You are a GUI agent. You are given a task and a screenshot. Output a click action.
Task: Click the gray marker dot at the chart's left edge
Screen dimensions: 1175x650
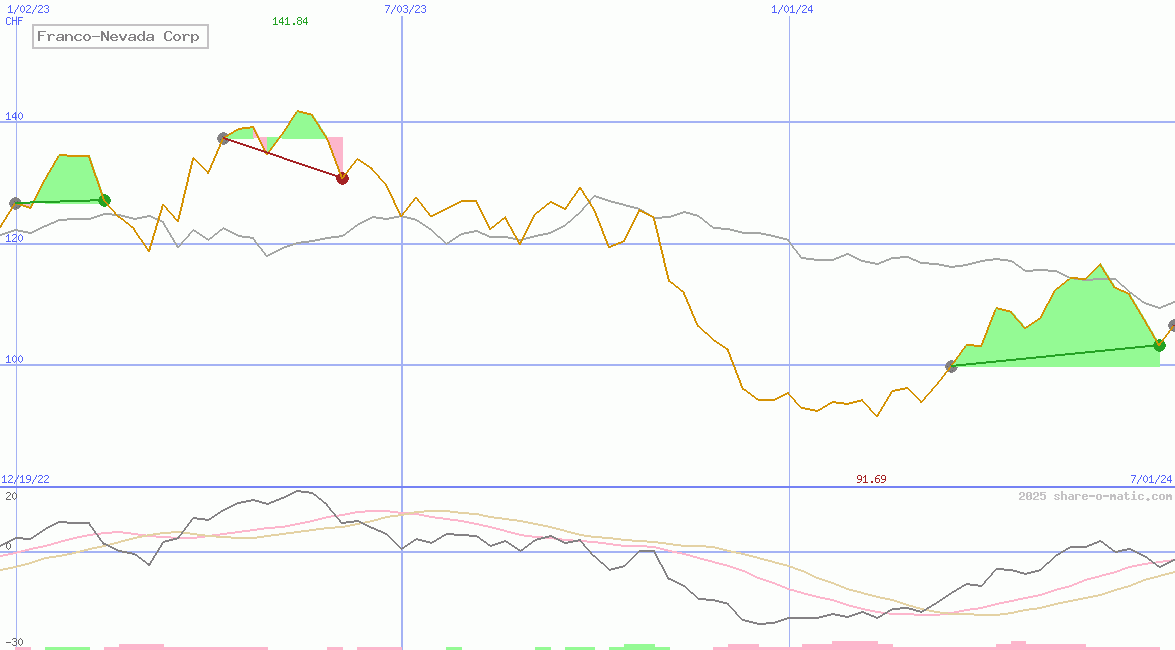click(x=15, y=203)
